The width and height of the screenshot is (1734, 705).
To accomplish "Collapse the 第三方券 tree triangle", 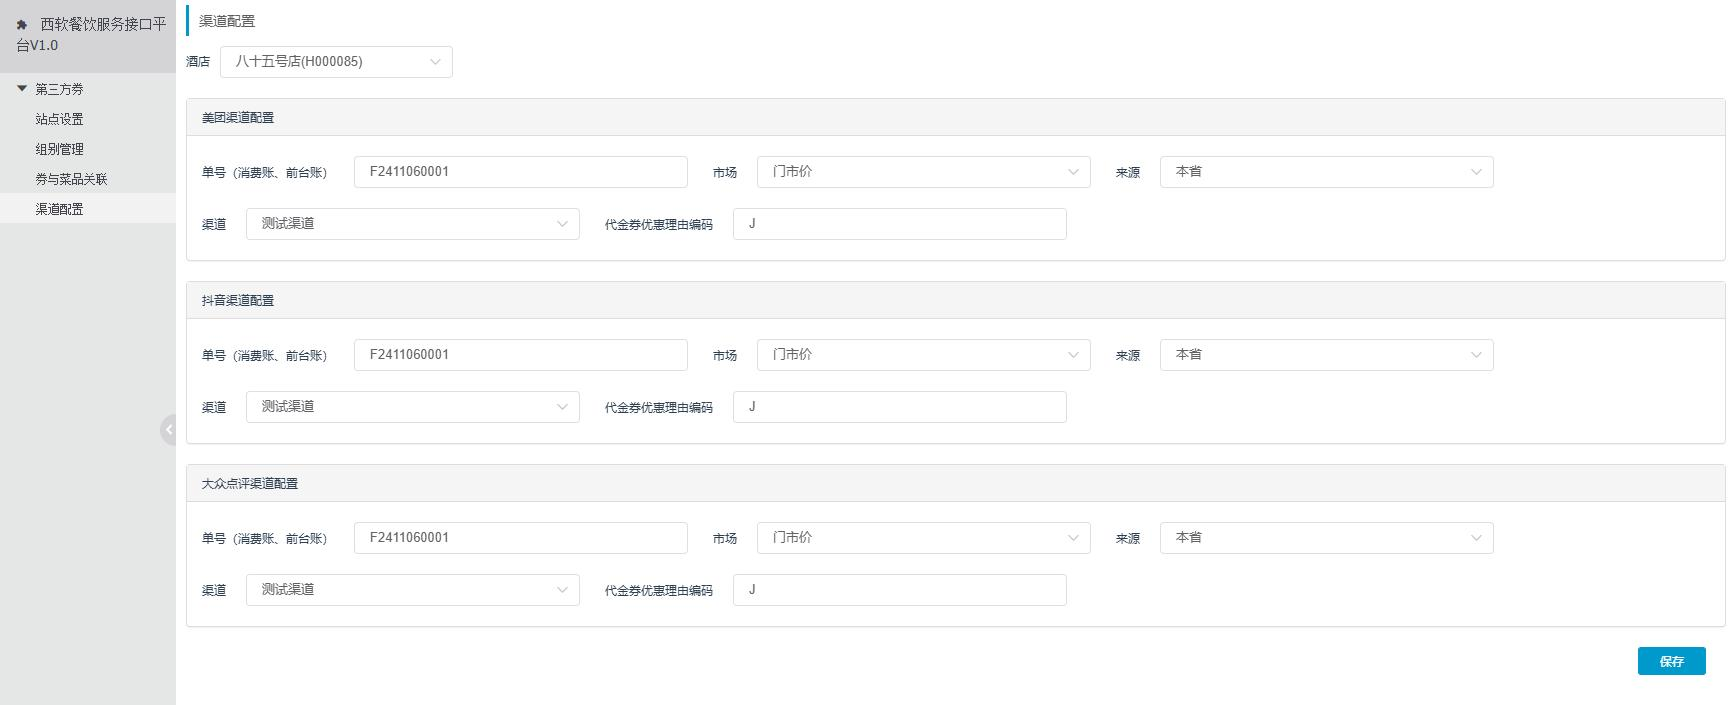I will pos(22,89).
